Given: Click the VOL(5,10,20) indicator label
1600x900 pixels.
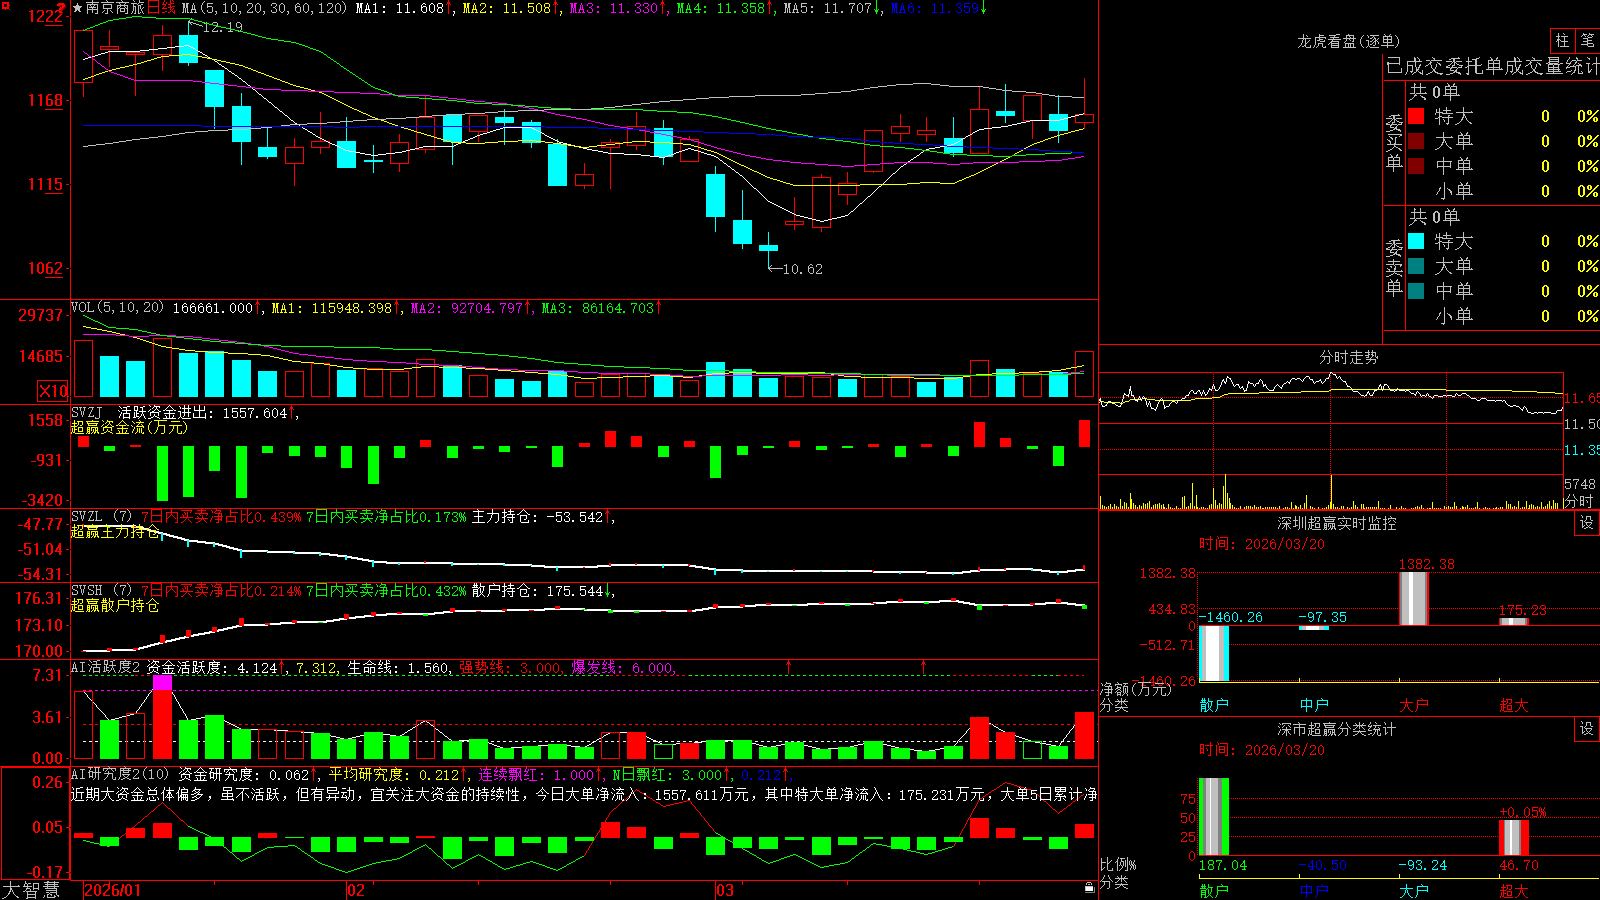Looking at the screenshot, I should [117, 307].
